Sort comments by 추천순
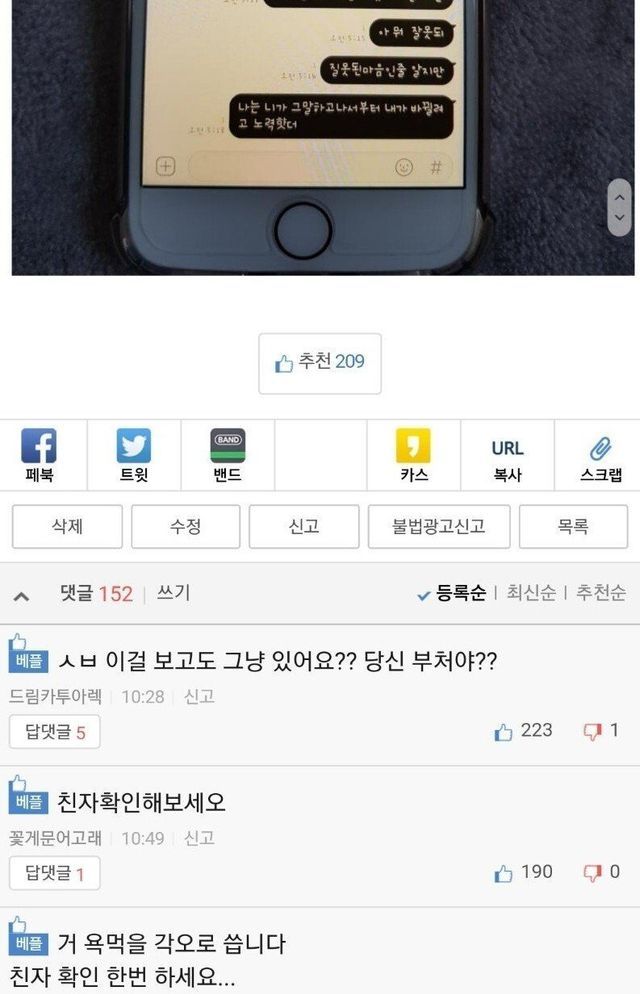 tap(601, 593)
